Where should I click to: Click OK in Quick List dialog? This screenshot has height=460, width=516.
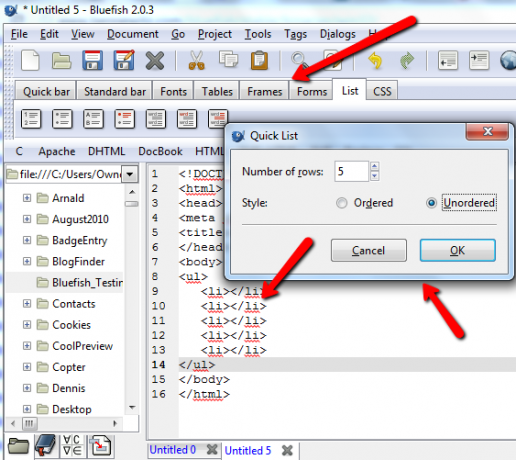pyautogui.click(x=457, y=250)
